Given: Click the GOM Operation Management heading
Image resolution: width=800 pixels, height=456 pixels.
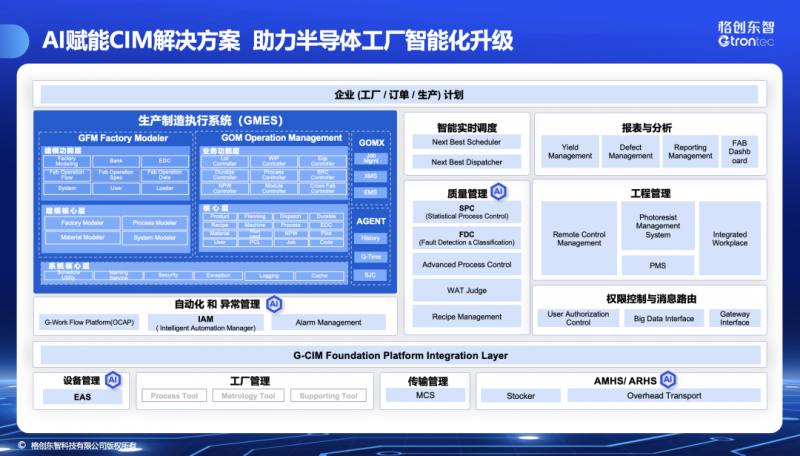Looking at the screenshot, I should coord(281,138).
